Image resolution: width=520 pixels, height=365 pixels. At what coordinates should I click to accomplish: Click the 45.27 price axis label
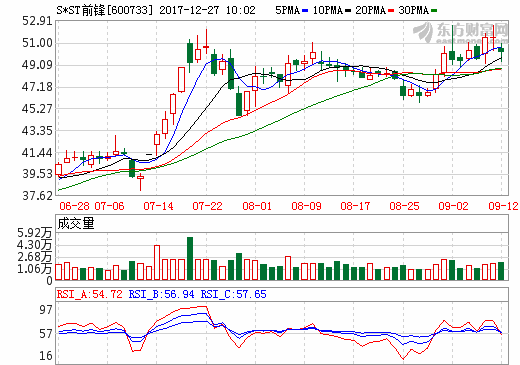point(37,109)
